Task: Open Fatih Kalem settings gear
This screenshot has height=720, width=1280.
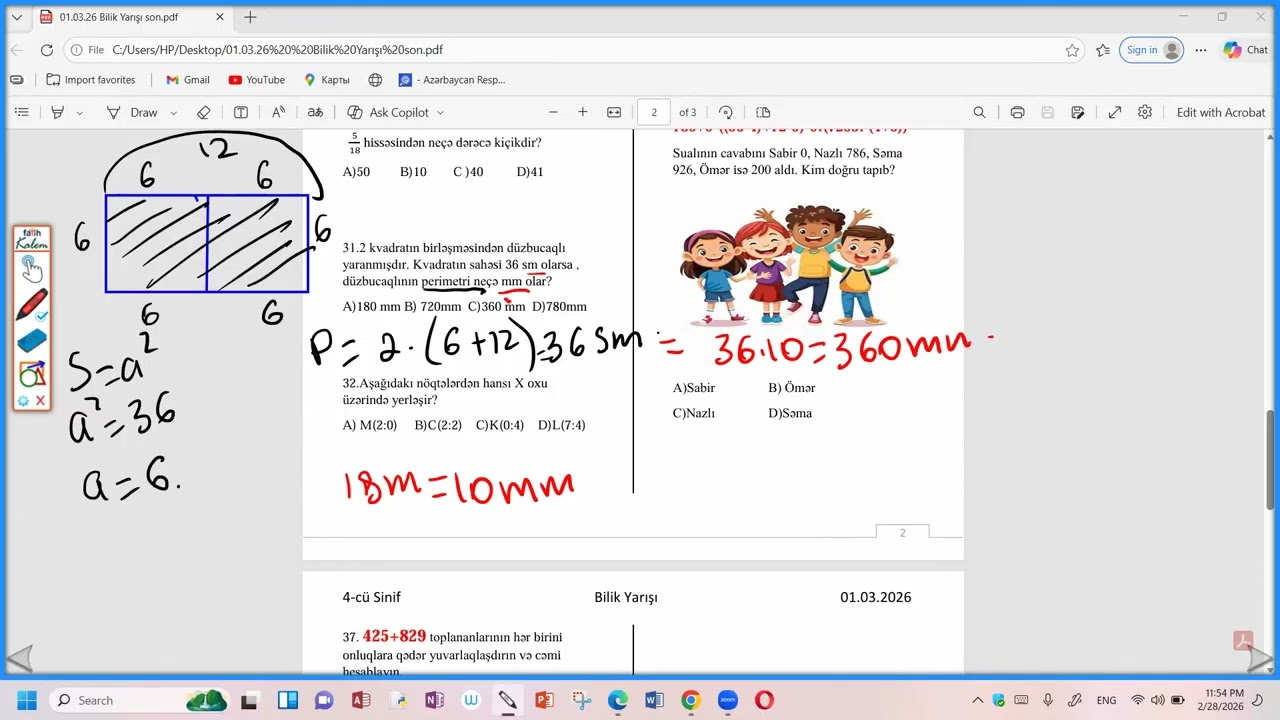Action: coord(23,401)
